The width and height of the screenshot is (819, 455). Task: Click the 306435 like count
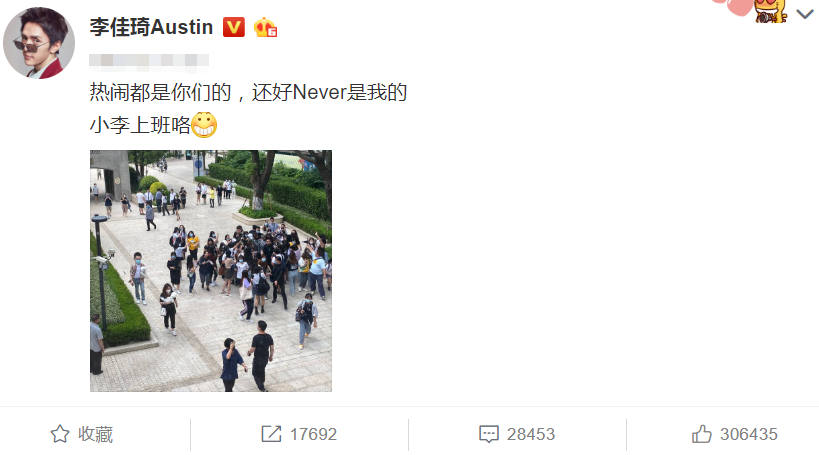click(x=748, y=434)
